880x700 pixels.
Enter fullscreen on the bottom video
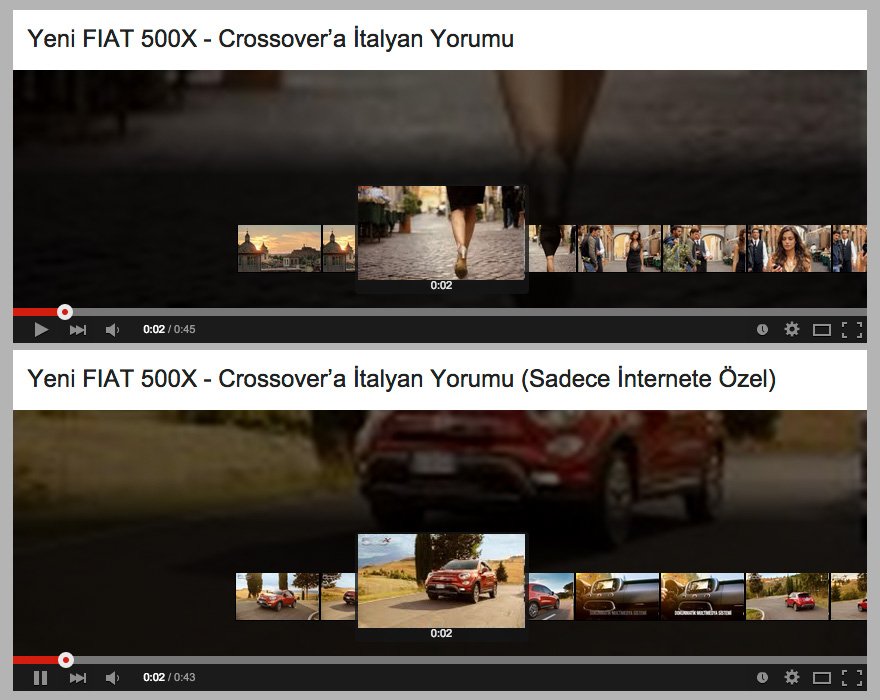pos(852,676)
